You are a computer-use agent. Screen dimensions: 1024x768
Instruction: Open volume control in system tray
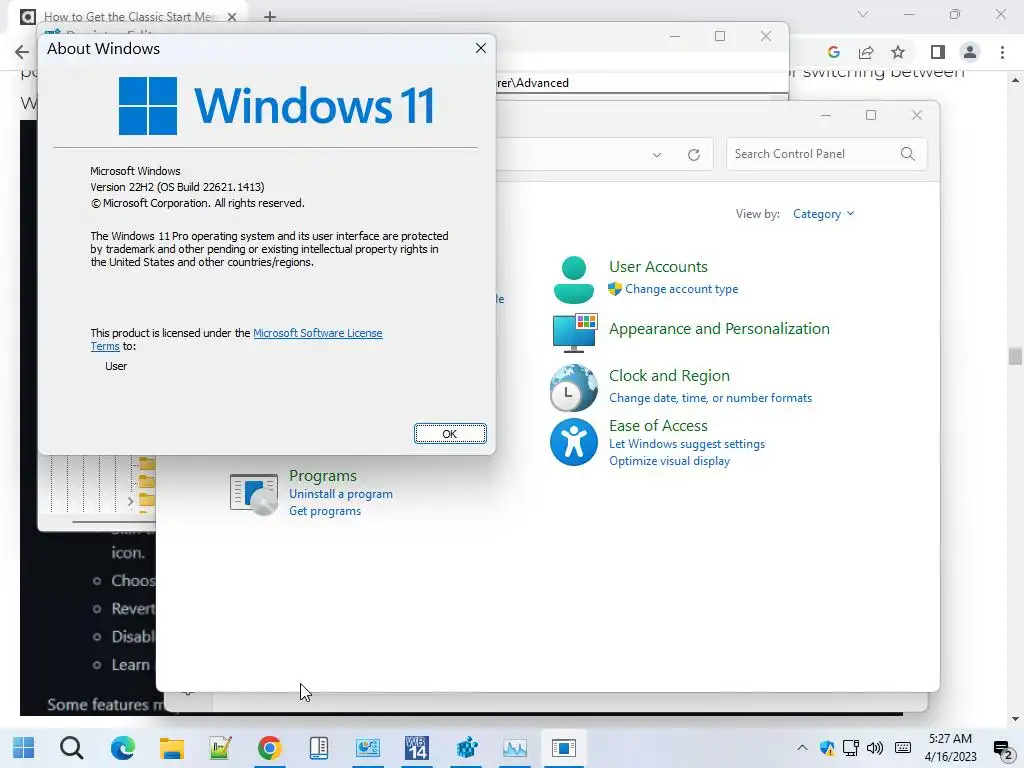[874, 748]
